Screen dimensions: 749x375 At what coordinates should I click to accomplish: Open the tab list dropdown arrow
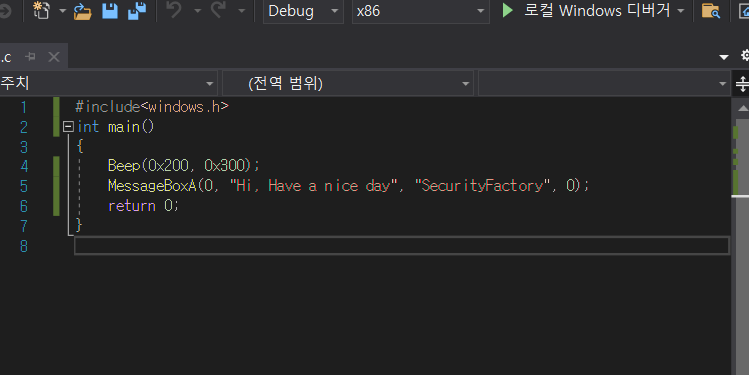(x=724, y=57)
